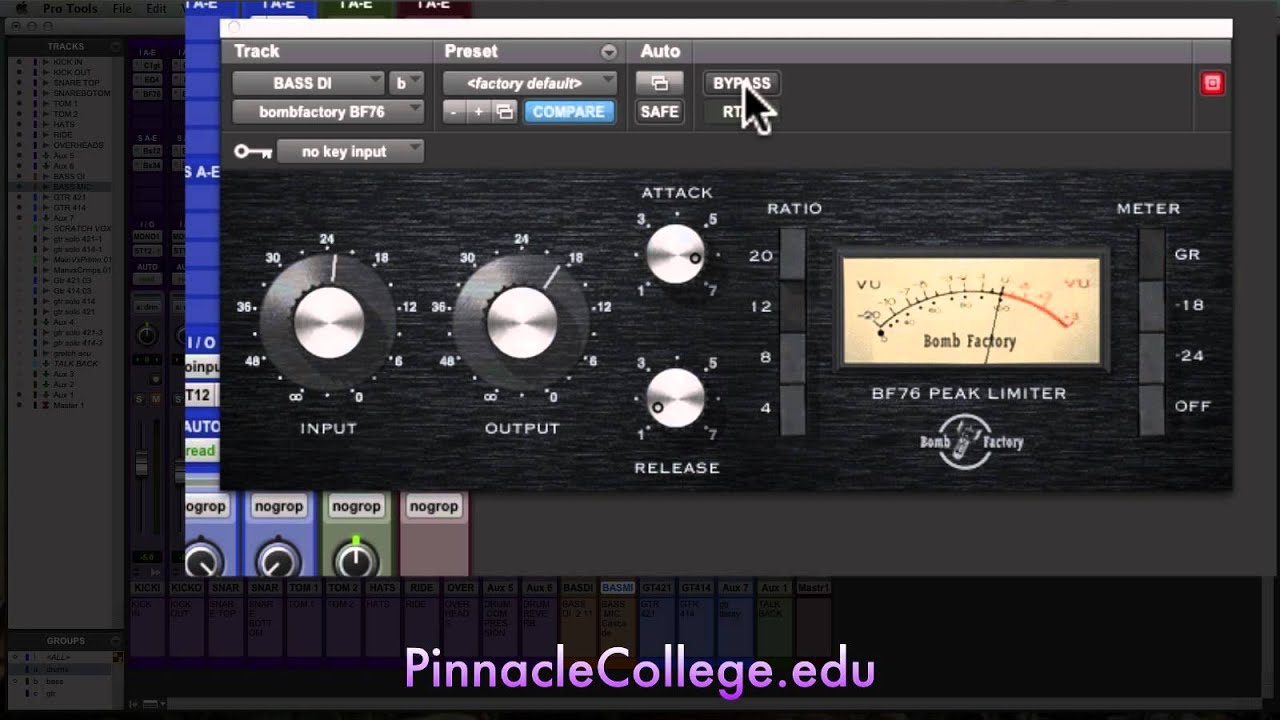
Task: Open the factory default preset dropdown
Action: (529, 83)
